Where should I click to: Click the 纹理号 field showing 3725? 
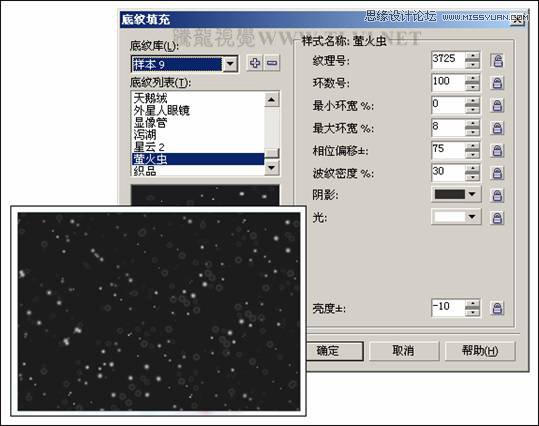point(448,60)
